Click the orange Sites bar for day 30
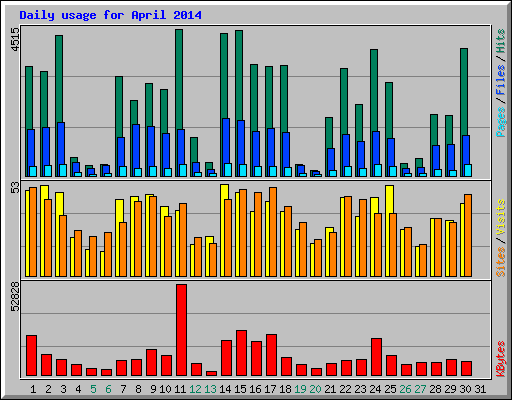512x400 pixels. [x=468, y=235]
